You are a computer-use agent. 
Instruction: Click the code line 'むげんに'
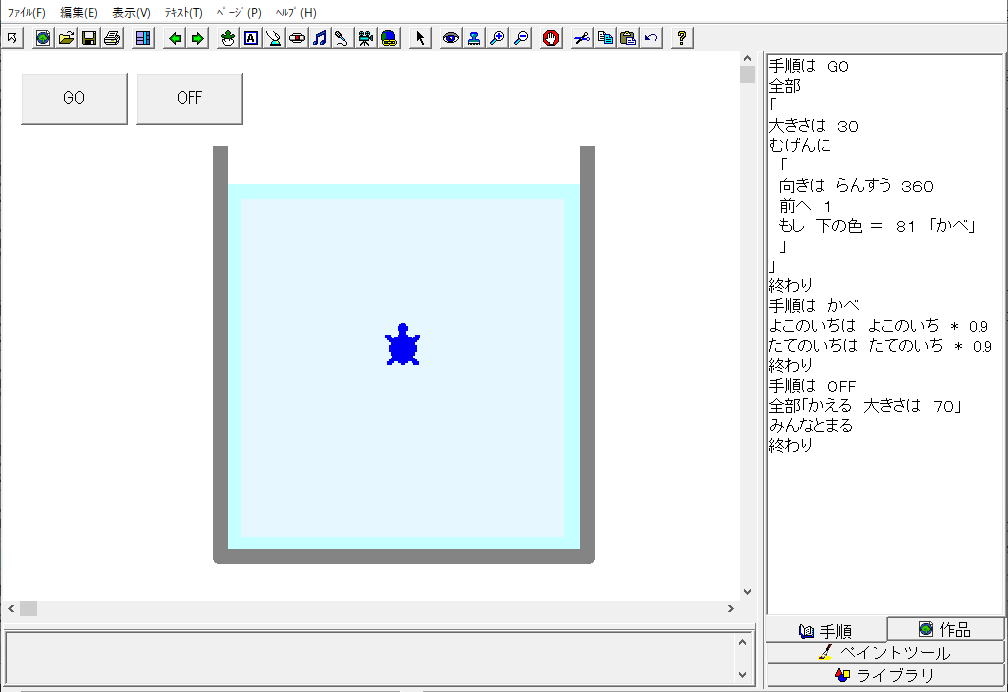click(800, 145)
